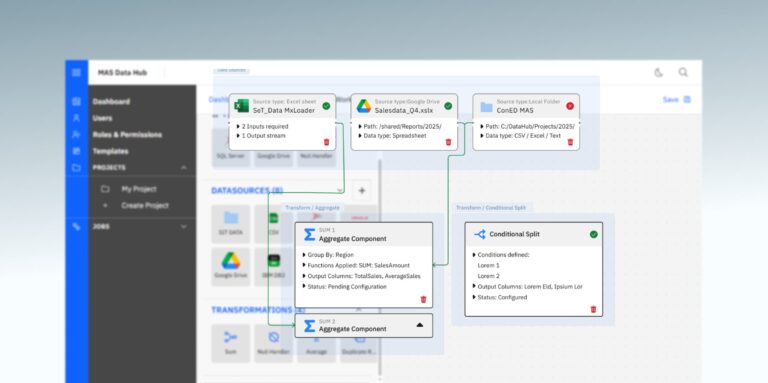This screenshot has height=383, width=768.
Task: Open Dashboard in the sidebar
Action: coord(111,101)
